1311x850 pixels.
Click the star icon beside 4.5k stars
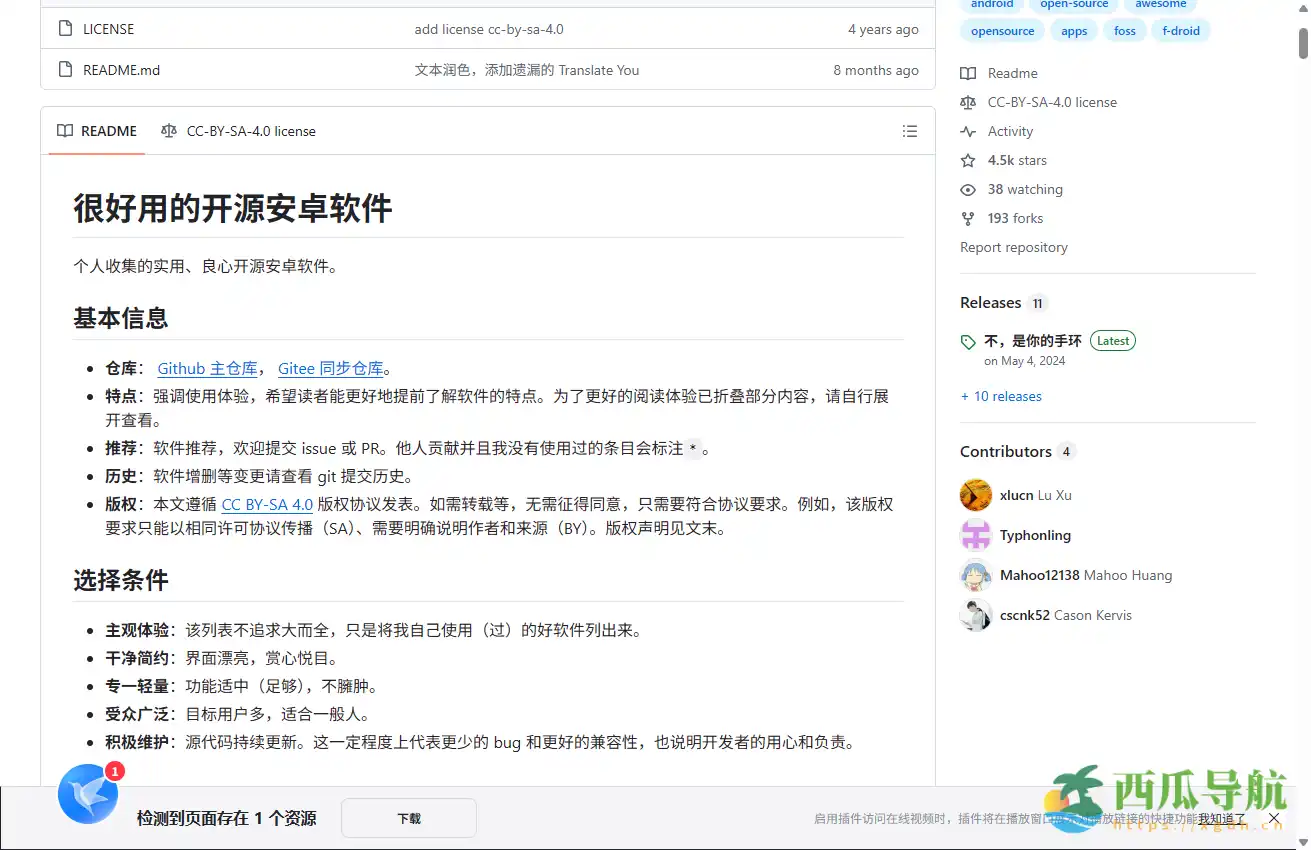tap(967, 160)
